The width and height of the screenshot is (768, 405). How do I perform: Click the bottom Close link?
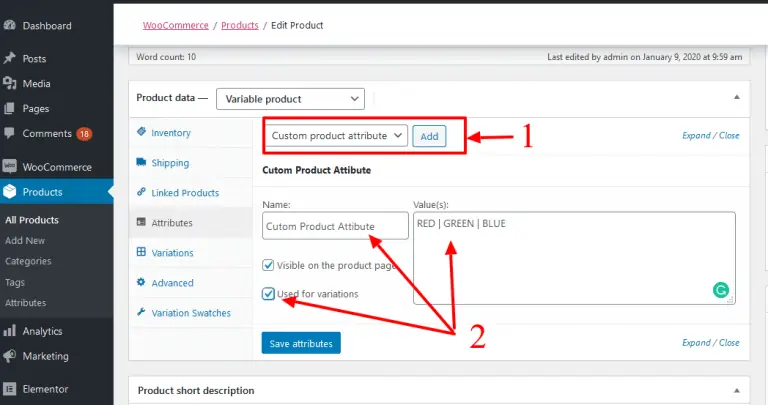point(729,343)
